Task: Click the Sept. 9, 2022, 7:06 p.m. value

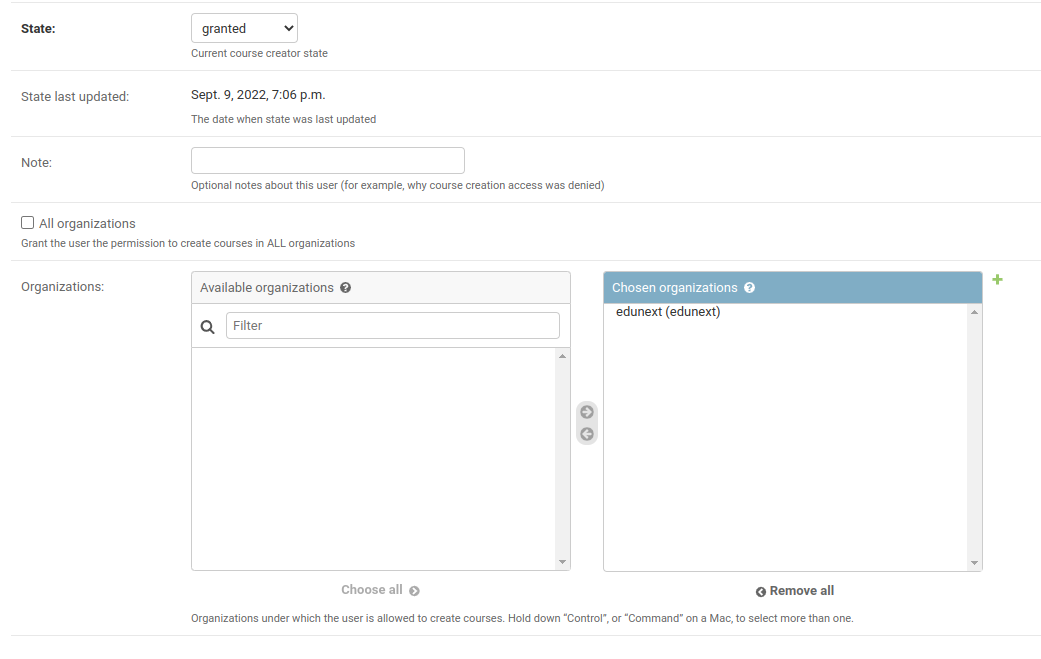Action: (x=258, y=95)
